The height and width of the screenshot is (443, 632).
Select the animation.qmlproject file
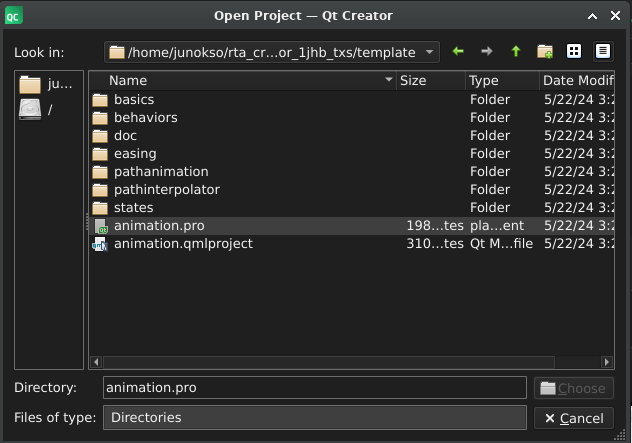(183, 243)
